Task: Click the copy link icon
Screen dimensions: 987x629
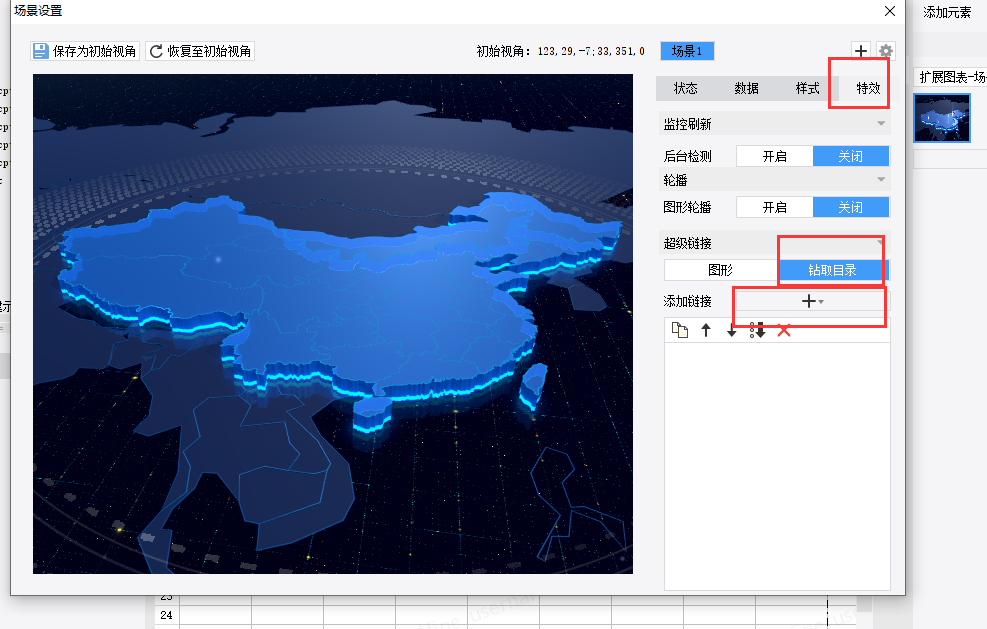Action: 680,330
